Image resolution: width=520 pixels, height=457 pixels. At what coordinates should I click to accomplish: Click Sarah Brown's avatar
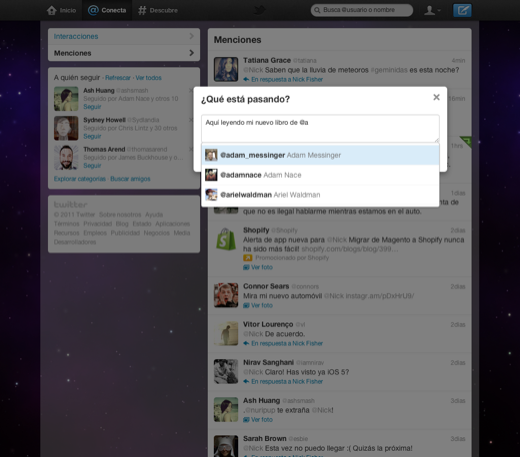tap(226, 446)
